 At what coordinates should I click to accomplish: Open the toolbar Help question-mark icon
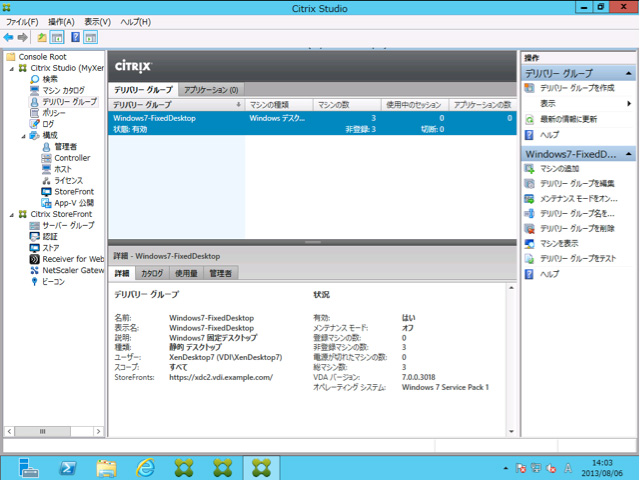coord(76,38)
